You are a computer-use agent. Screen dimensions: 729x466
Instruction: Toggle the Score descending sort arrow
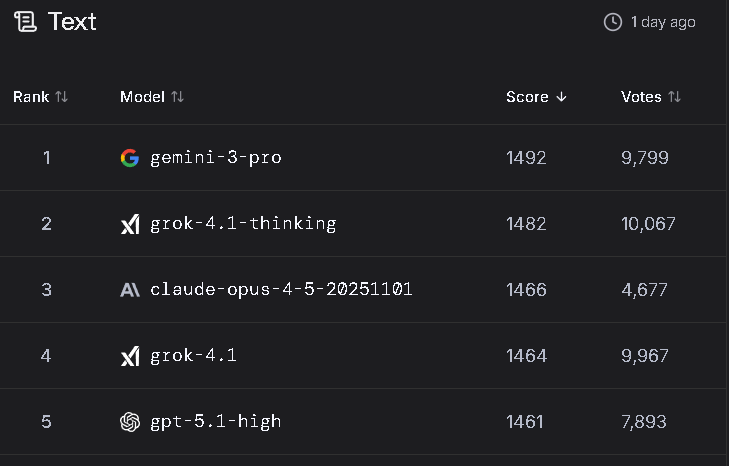(561, 97)
